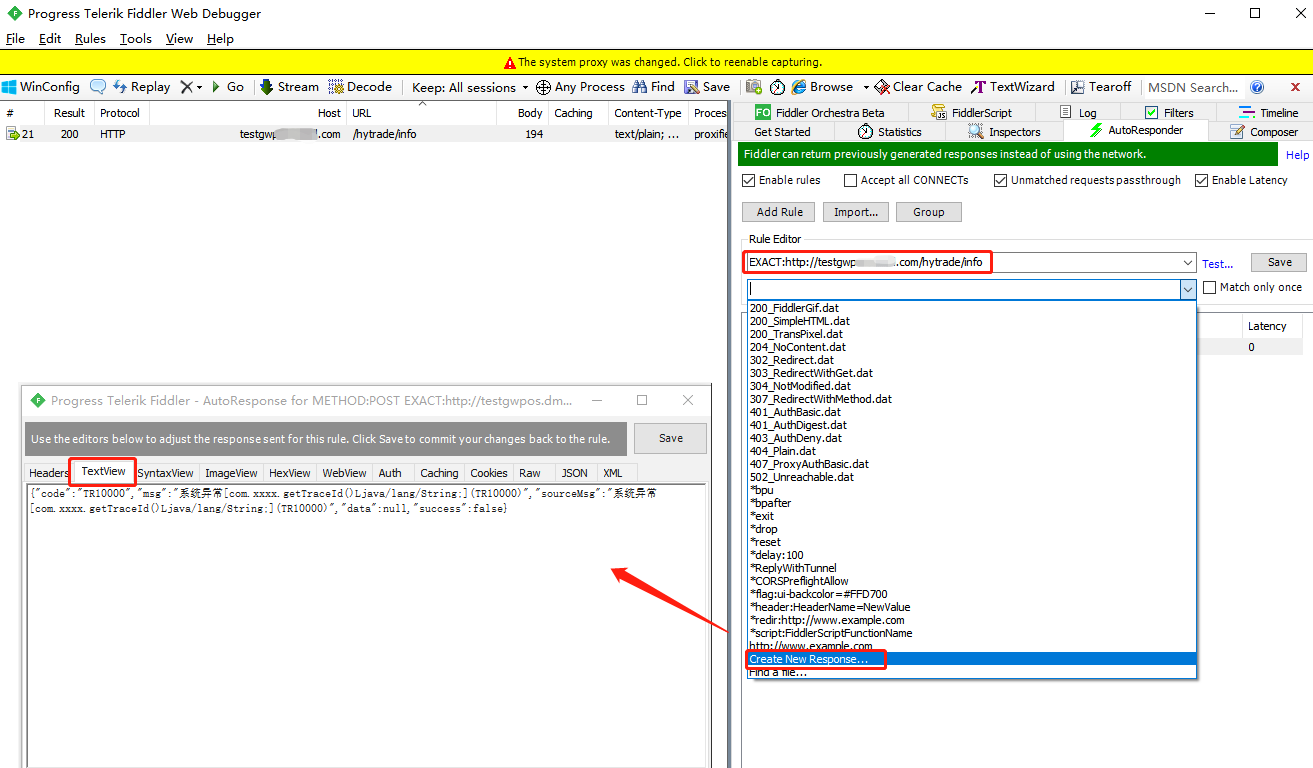Click Tearoff toolbar button

(1101, 87)
